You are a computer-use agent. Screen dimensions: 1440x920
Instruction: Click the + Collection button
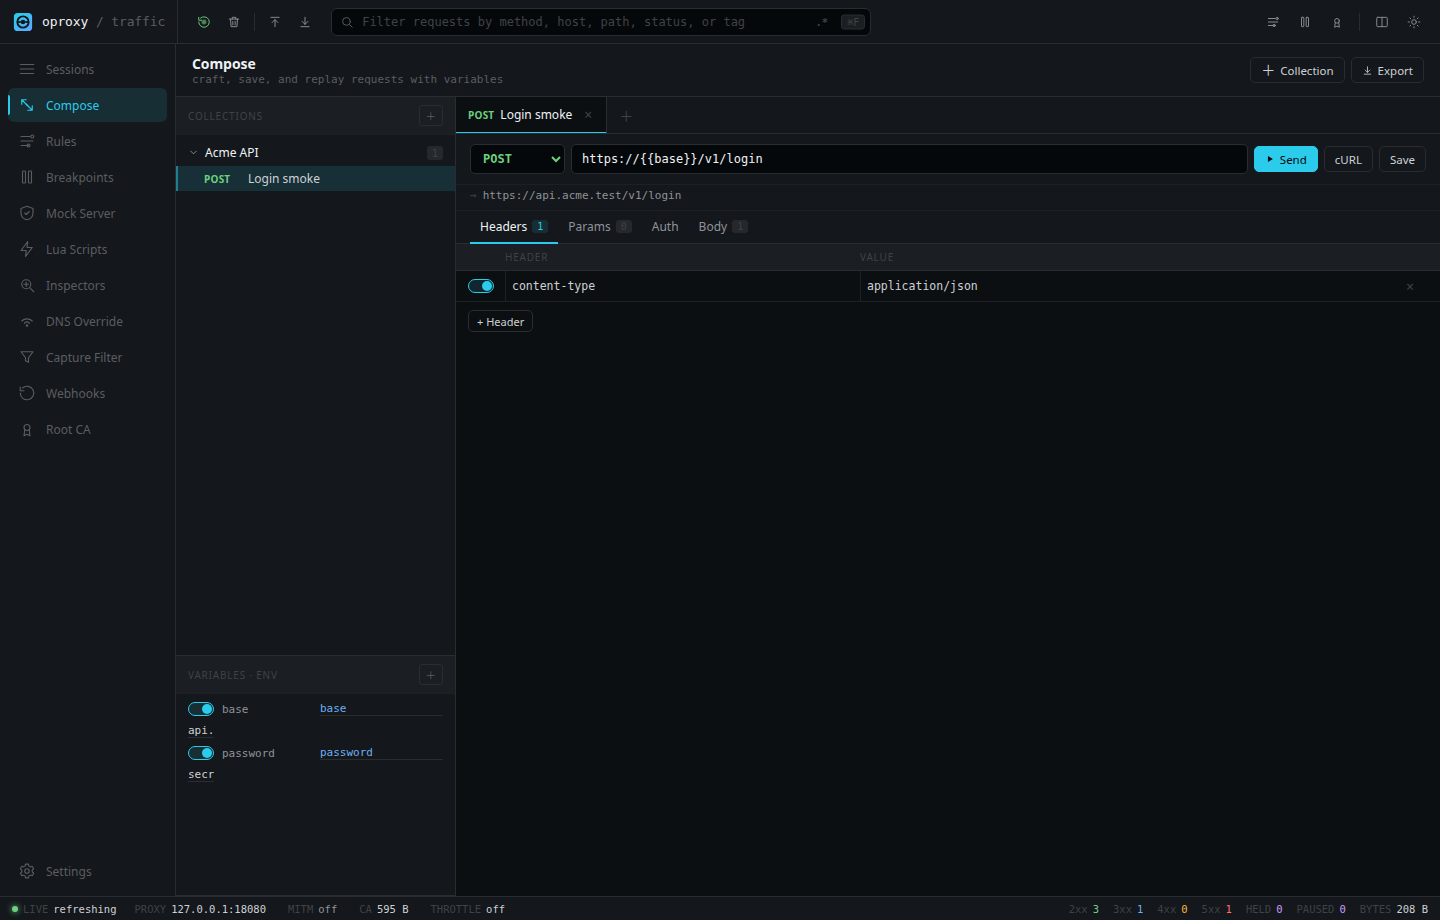click(1297, 70)
